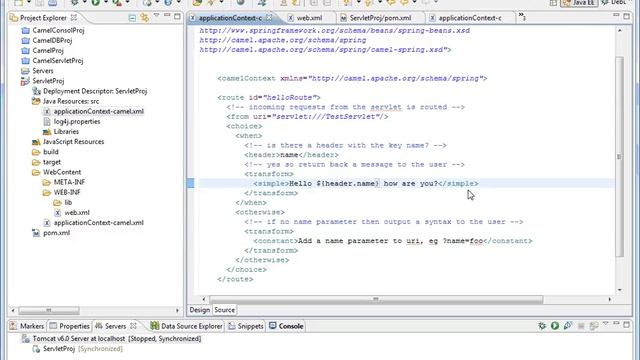640x360 pixels.
Task: Minimize the editor area
Action: [x=616, y=16]
